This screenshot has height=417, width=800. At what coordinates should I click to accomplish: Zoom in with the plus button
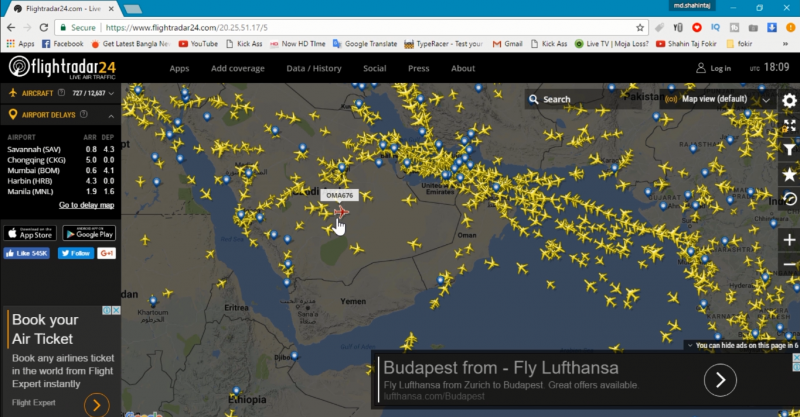point(789,240)
